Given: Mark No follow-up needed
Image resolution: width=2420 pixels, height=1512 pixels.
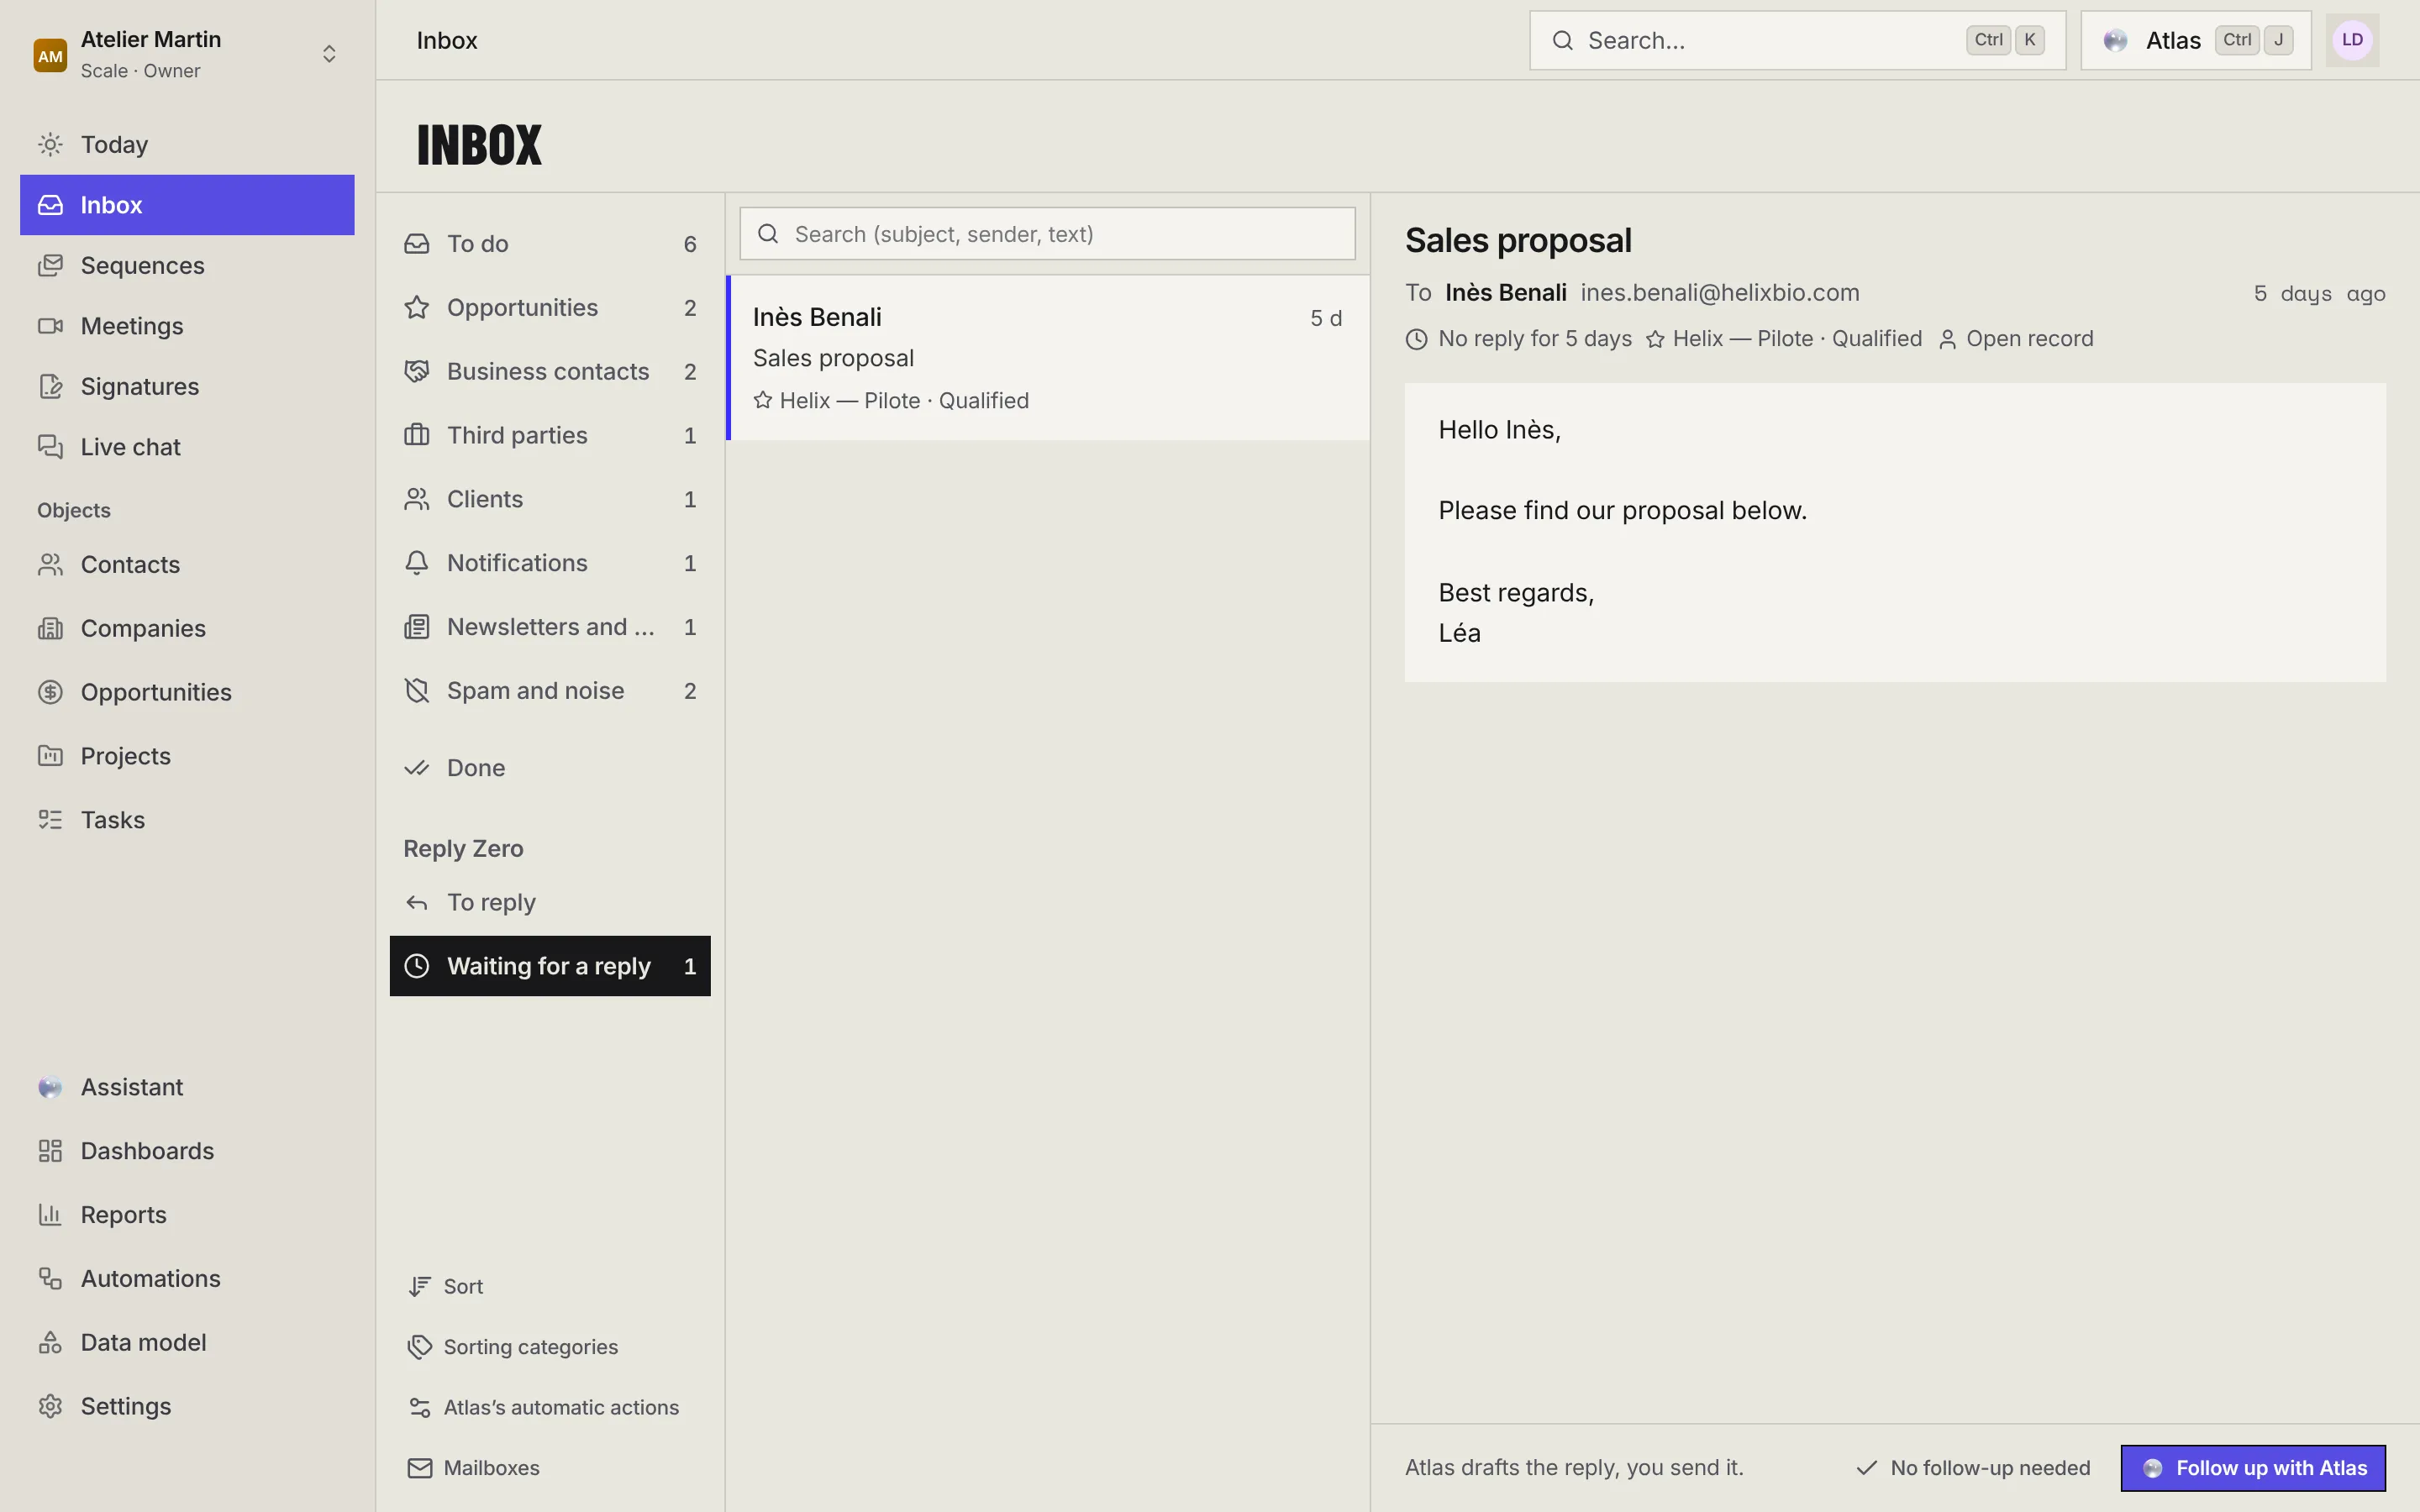Looking at the screenshot, I should click(1973, 1468).
